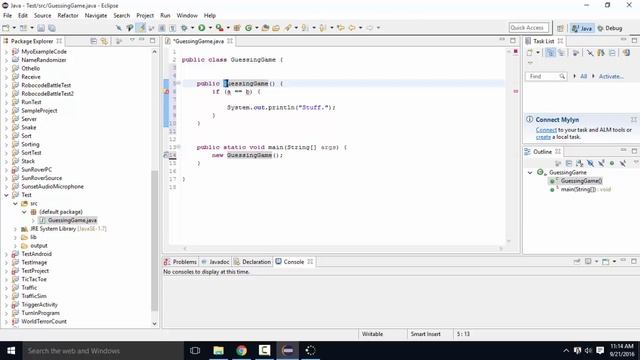Viewport: 640px width, 360px height.
Task: Expand the Snake project node
Action: 7,128
